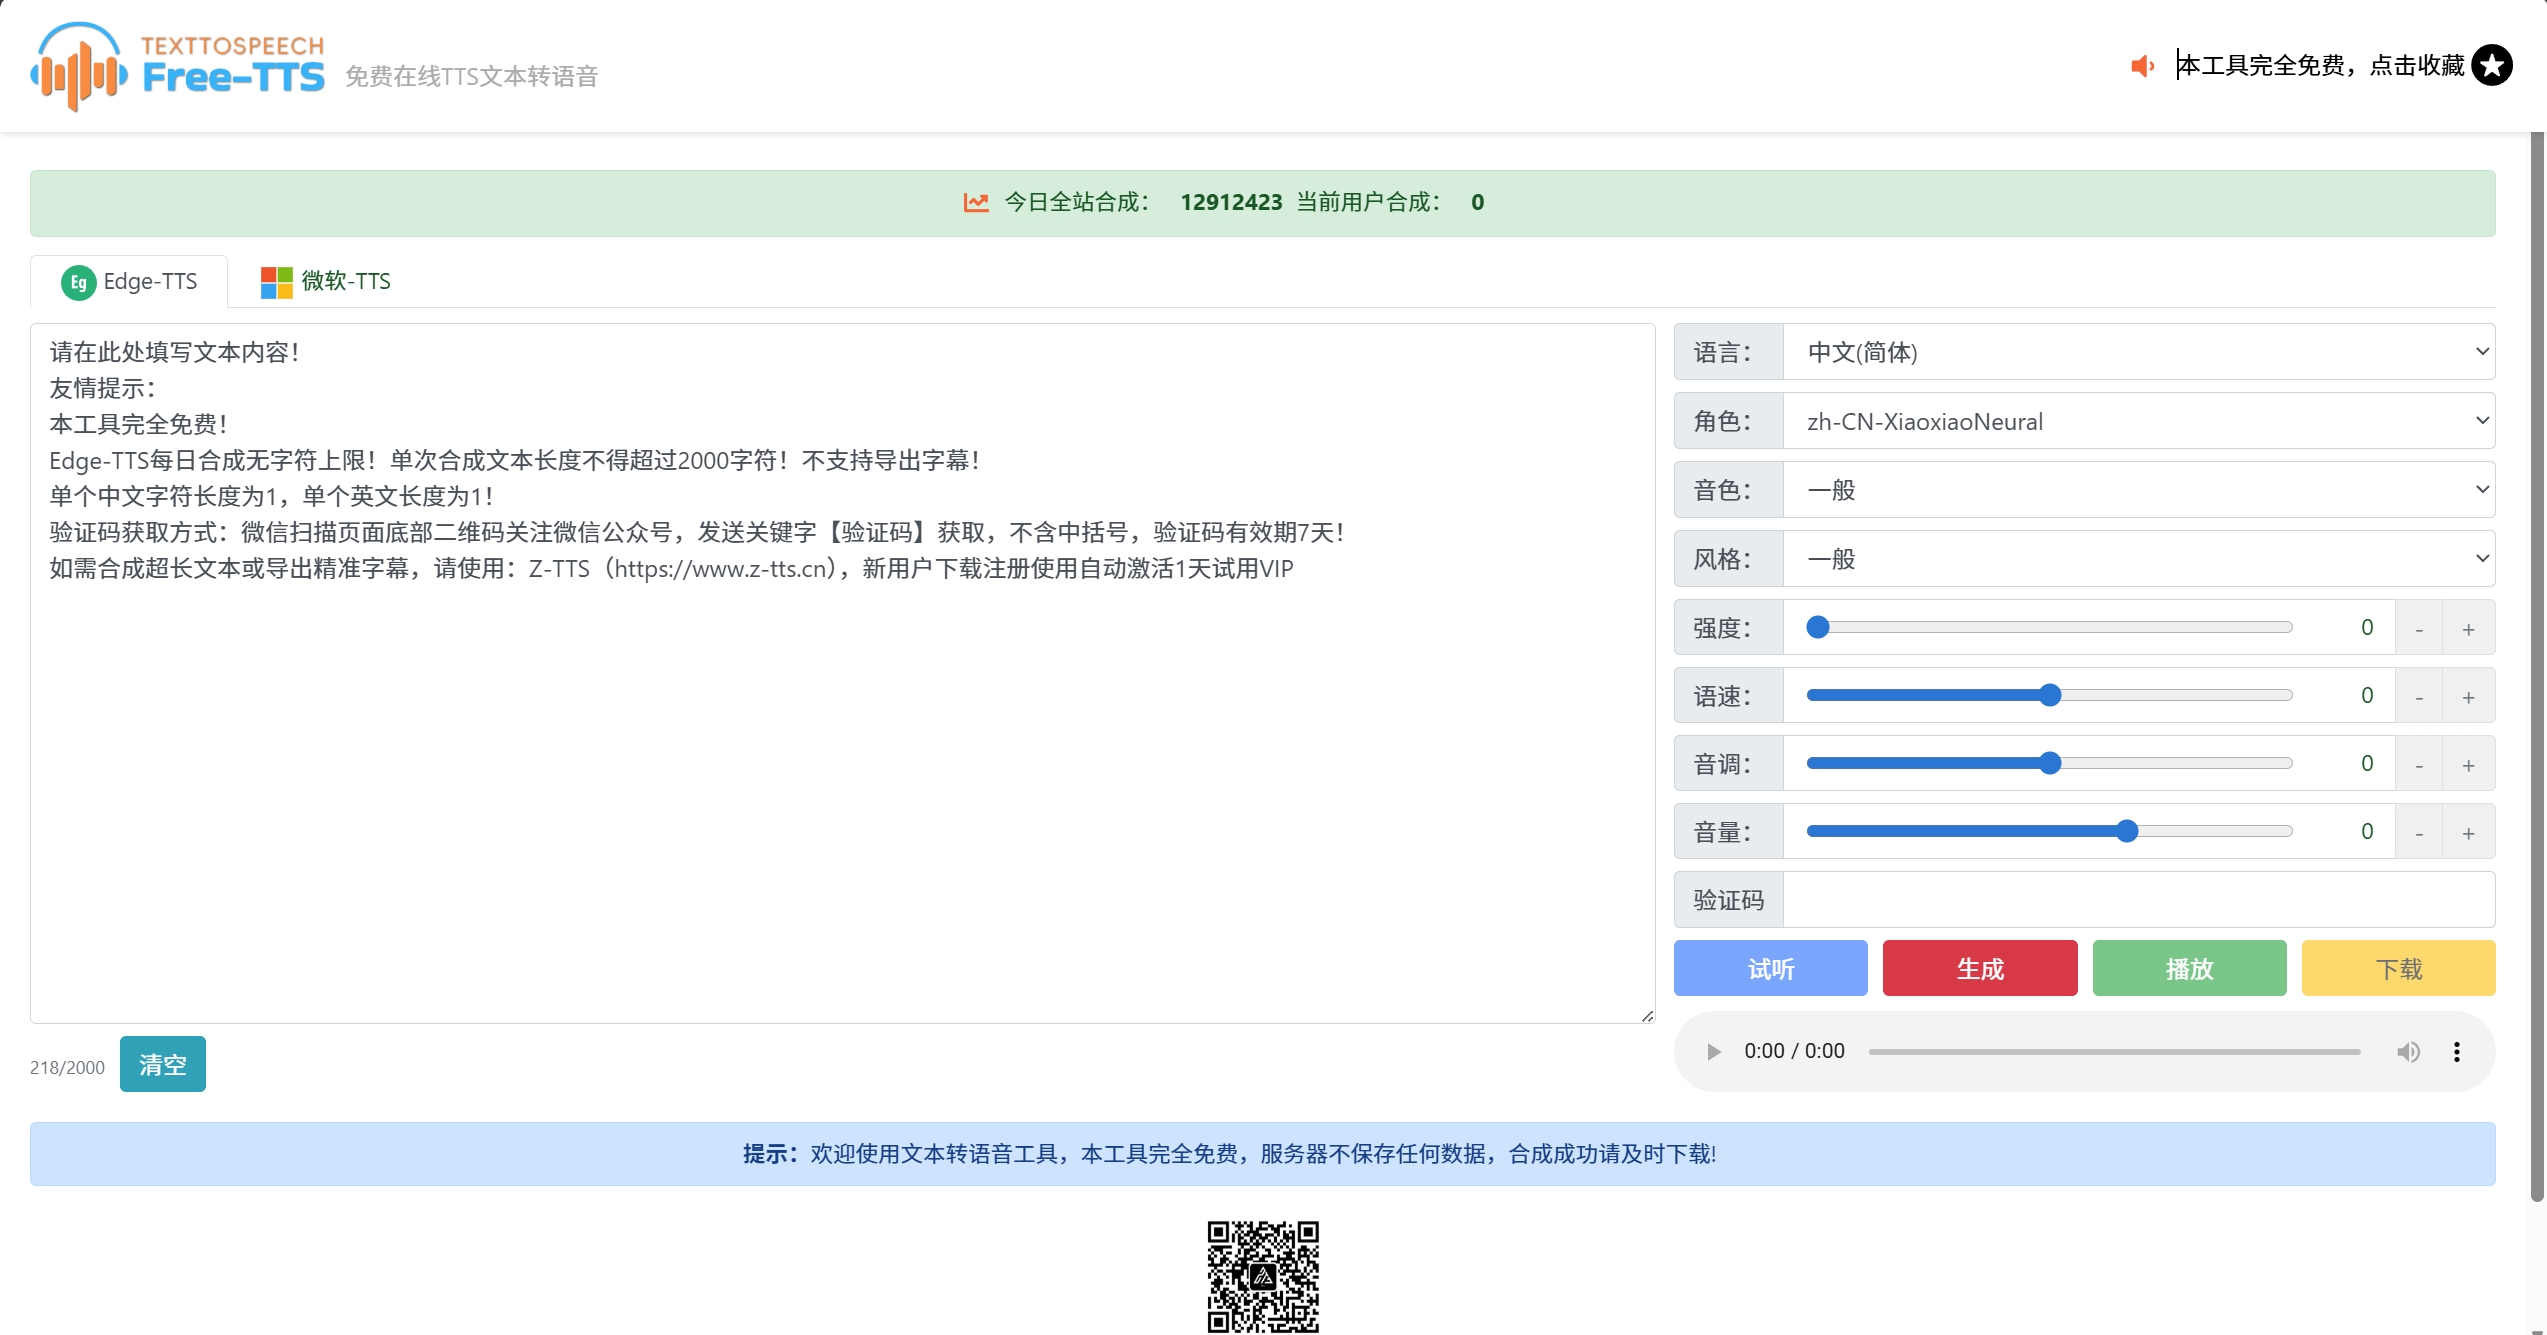Click the star collection icon top right
Viewport: 2547px width, 1335px height.
click(2492, 64)
